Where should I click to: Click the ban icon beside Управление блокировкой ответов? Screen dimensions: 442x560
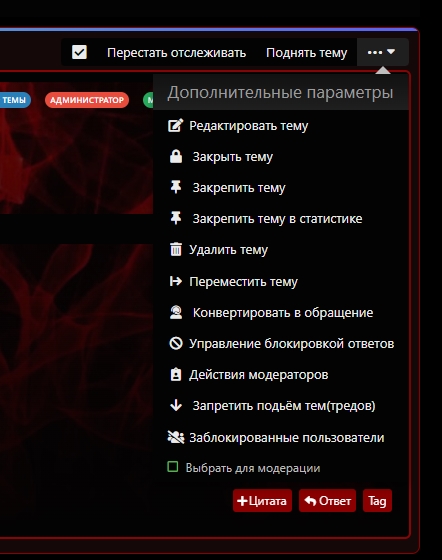point(176,344)
